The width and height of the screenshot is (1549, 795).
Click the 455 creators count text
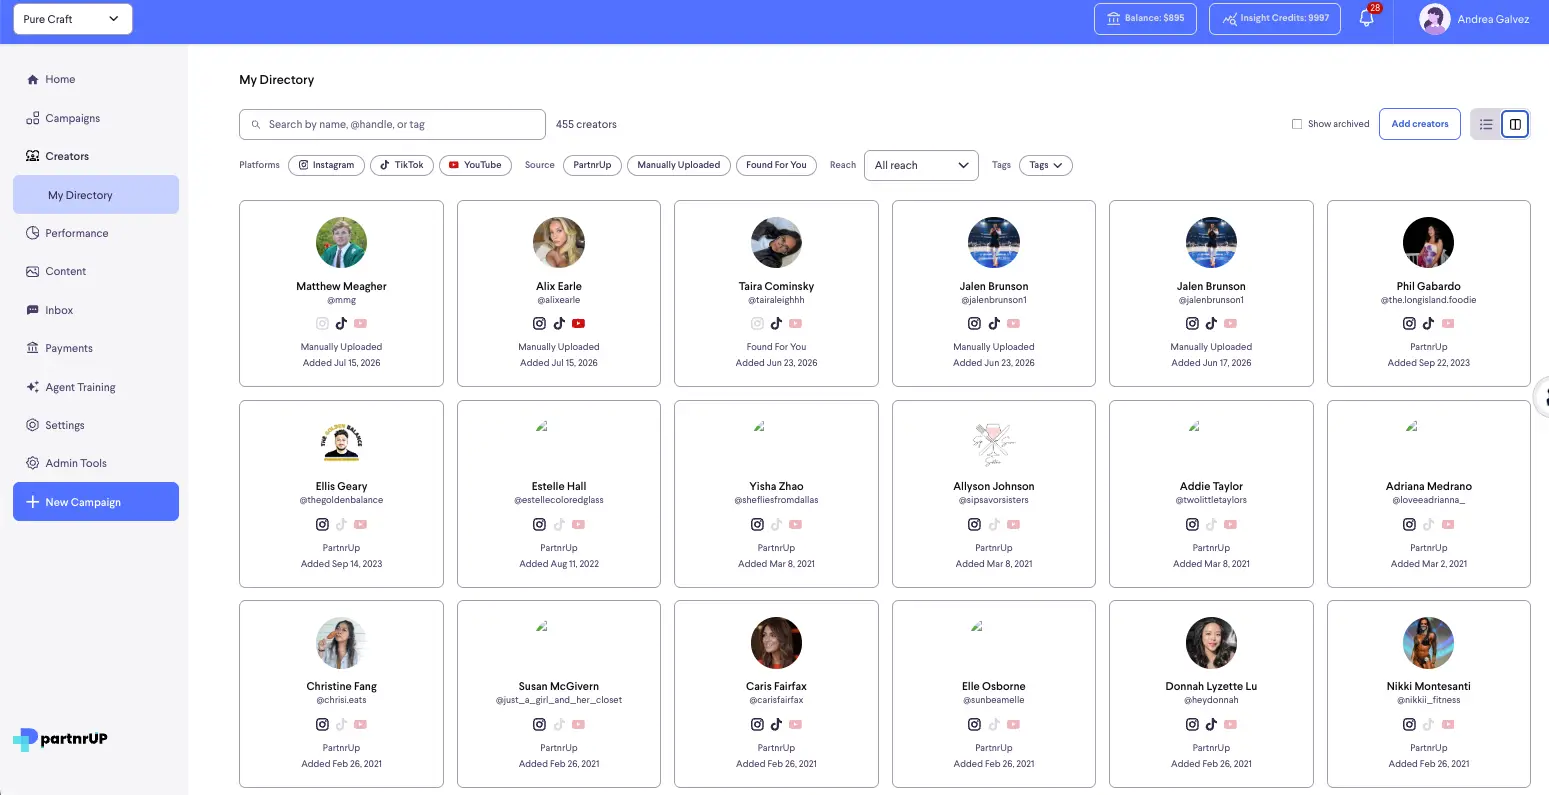586,124
